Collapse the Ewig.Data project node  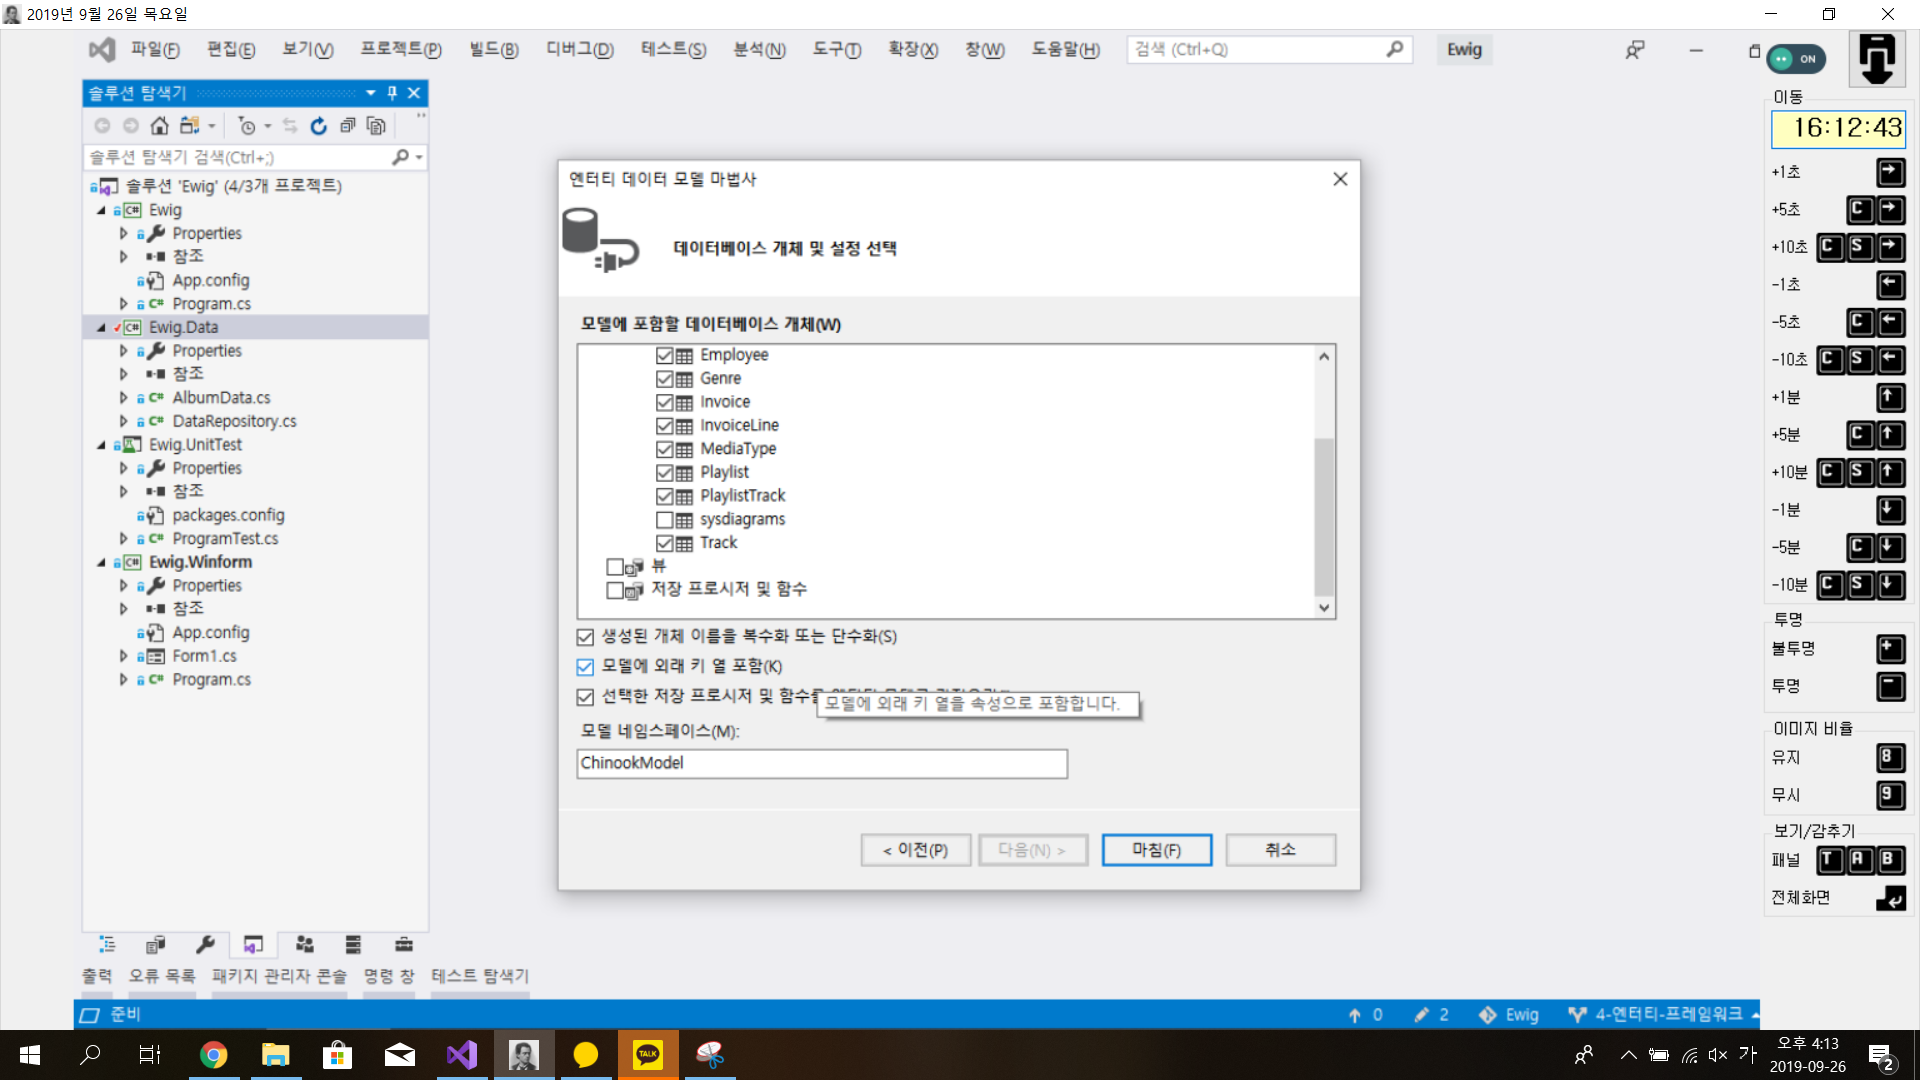(101, 328)
